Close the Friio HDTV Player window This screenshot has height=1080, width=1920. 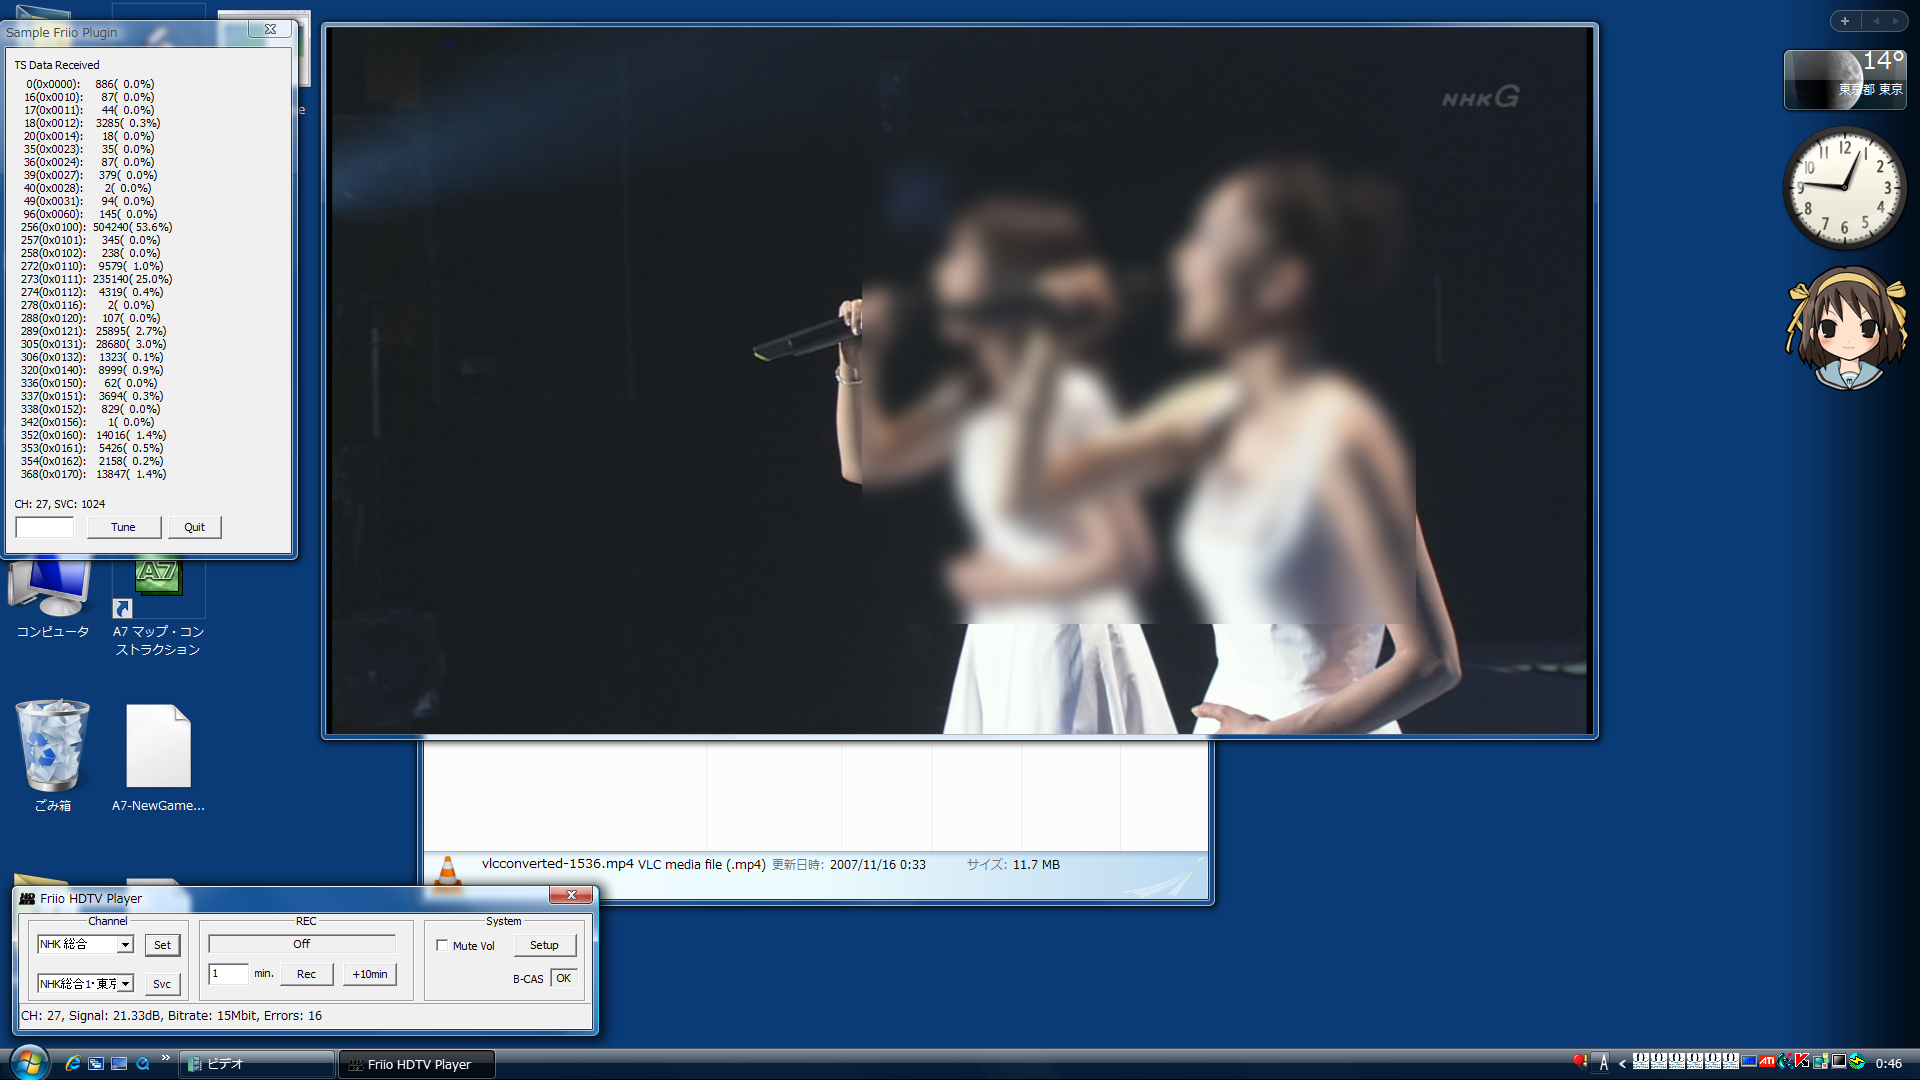(571, 895)
